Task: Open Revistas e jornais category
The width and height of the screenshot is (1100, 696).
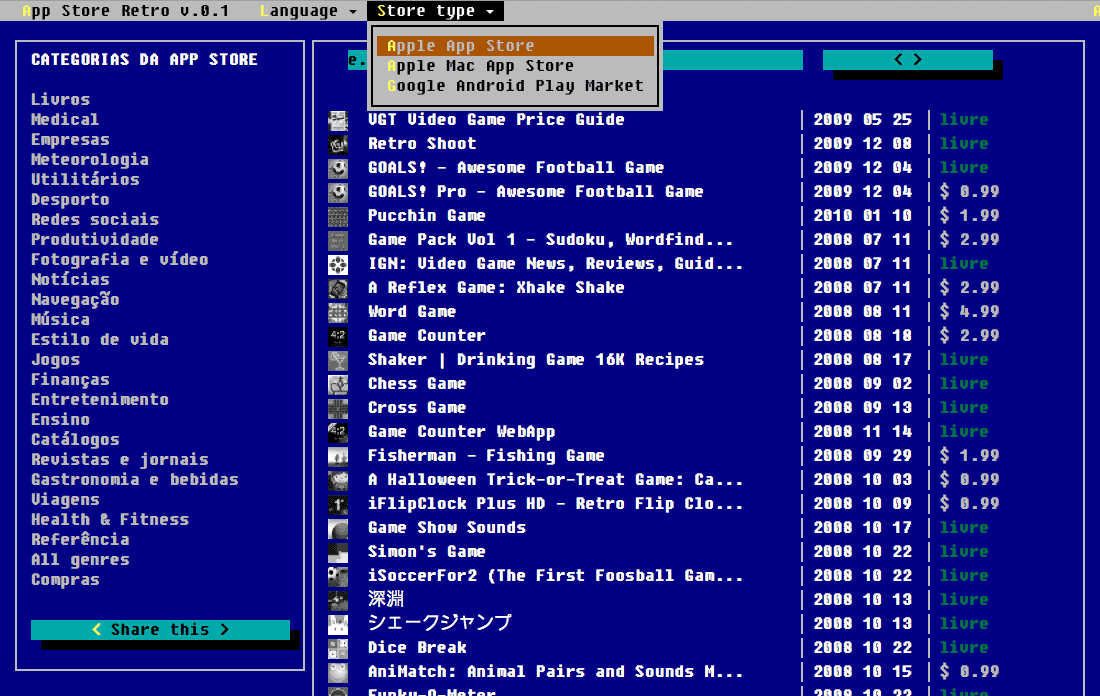Action: 119,460
